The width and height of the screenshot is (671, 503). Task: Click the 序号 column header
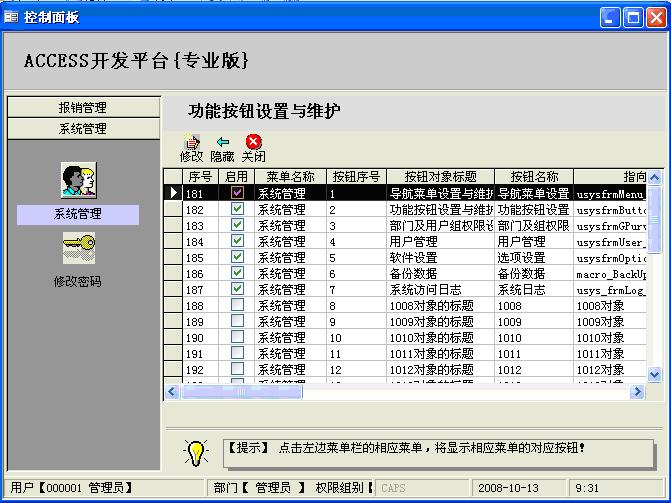[200, 176]
